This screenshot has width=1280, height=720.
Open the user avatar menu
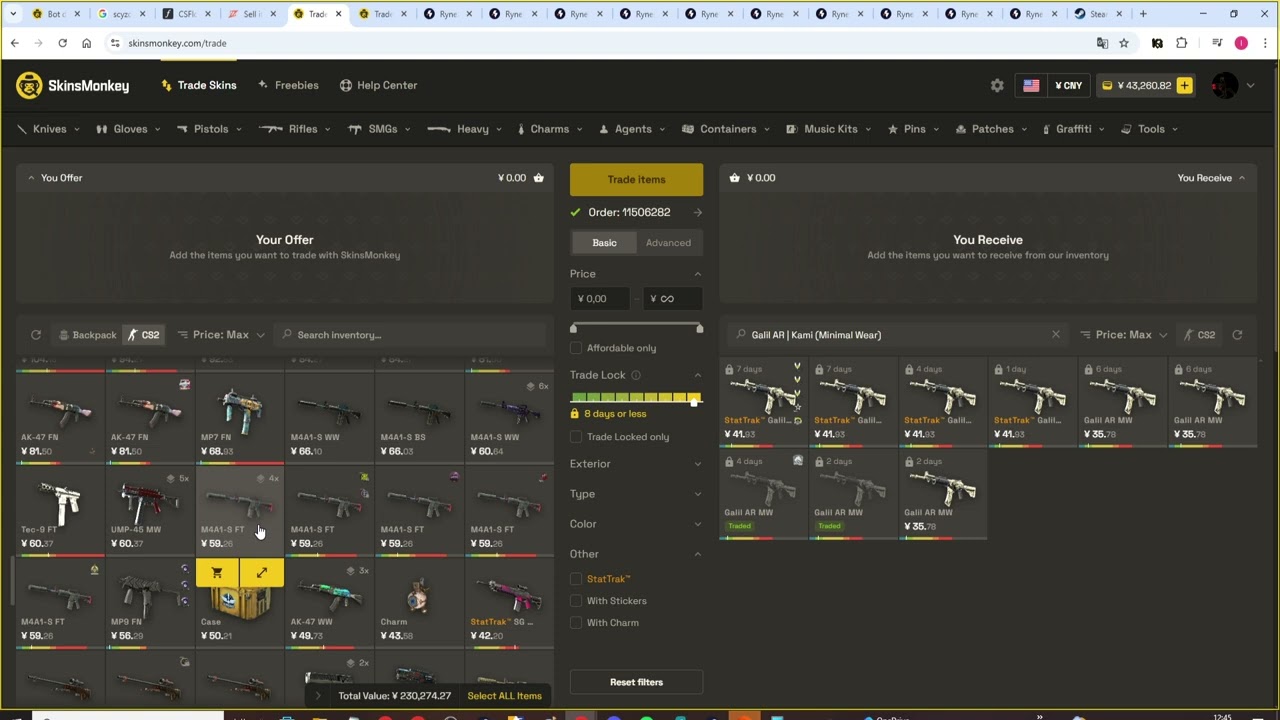pos(1224,85)
